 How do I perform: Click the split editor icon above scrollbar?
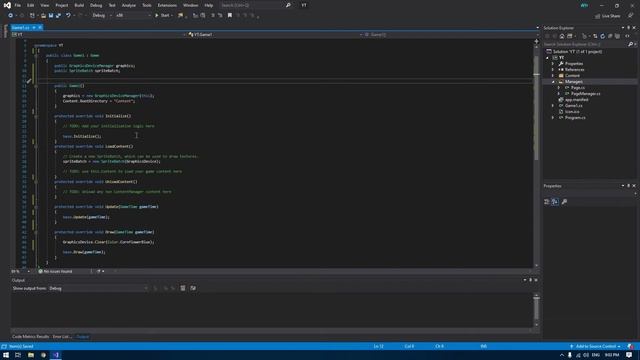(x=536, y=41)
